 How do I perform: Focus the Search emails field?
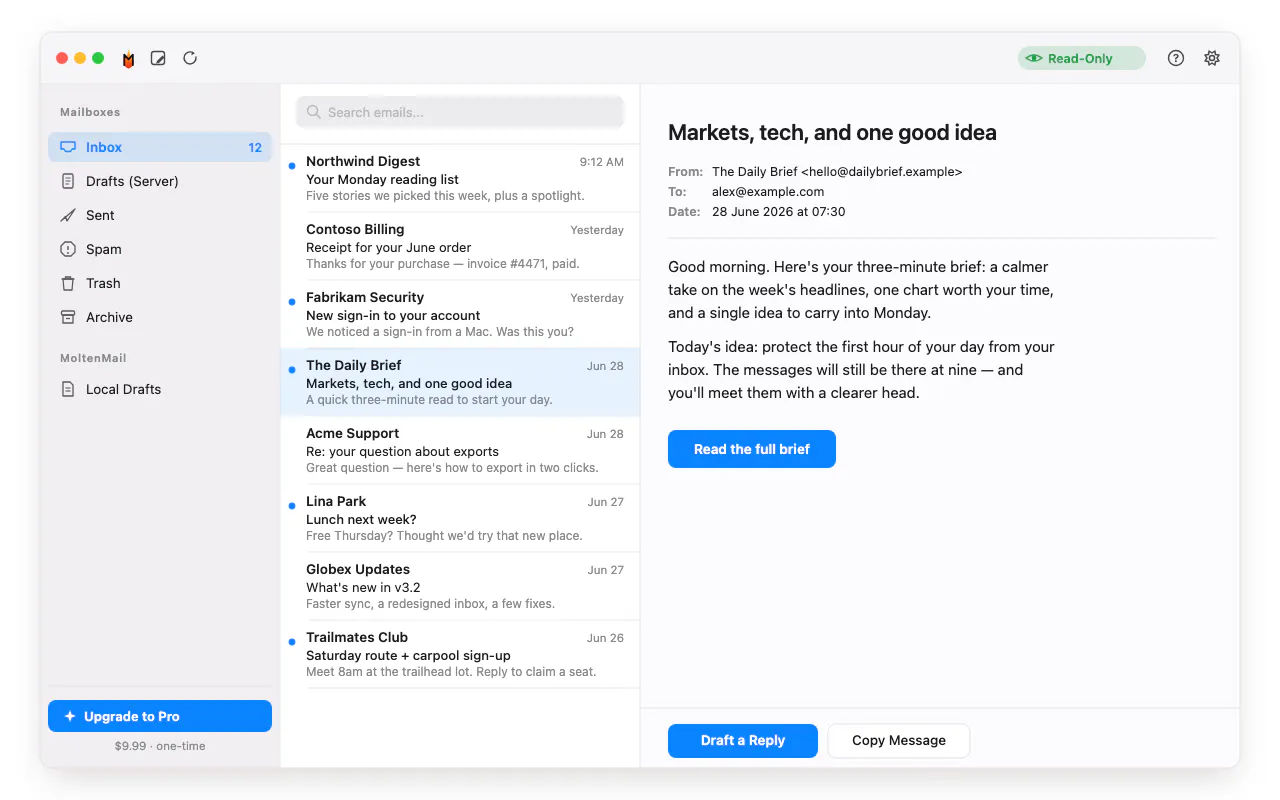point(460,112)
